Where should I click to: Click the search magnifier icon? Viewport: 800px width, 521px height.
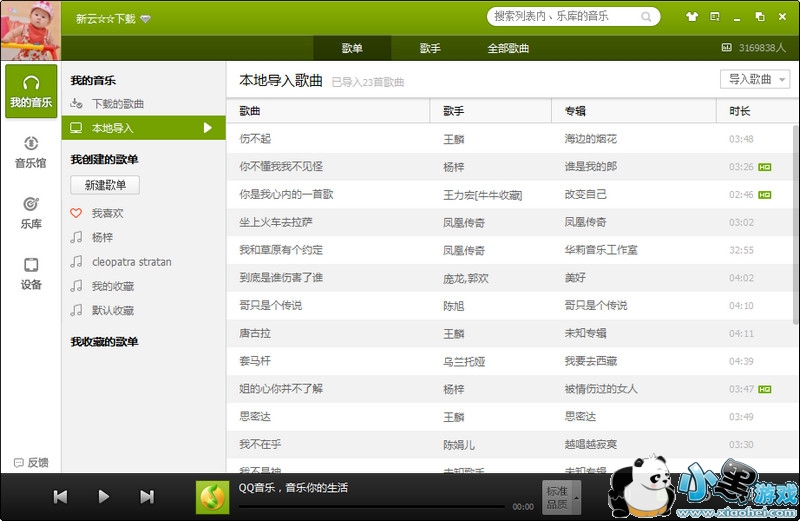point(646,17)
